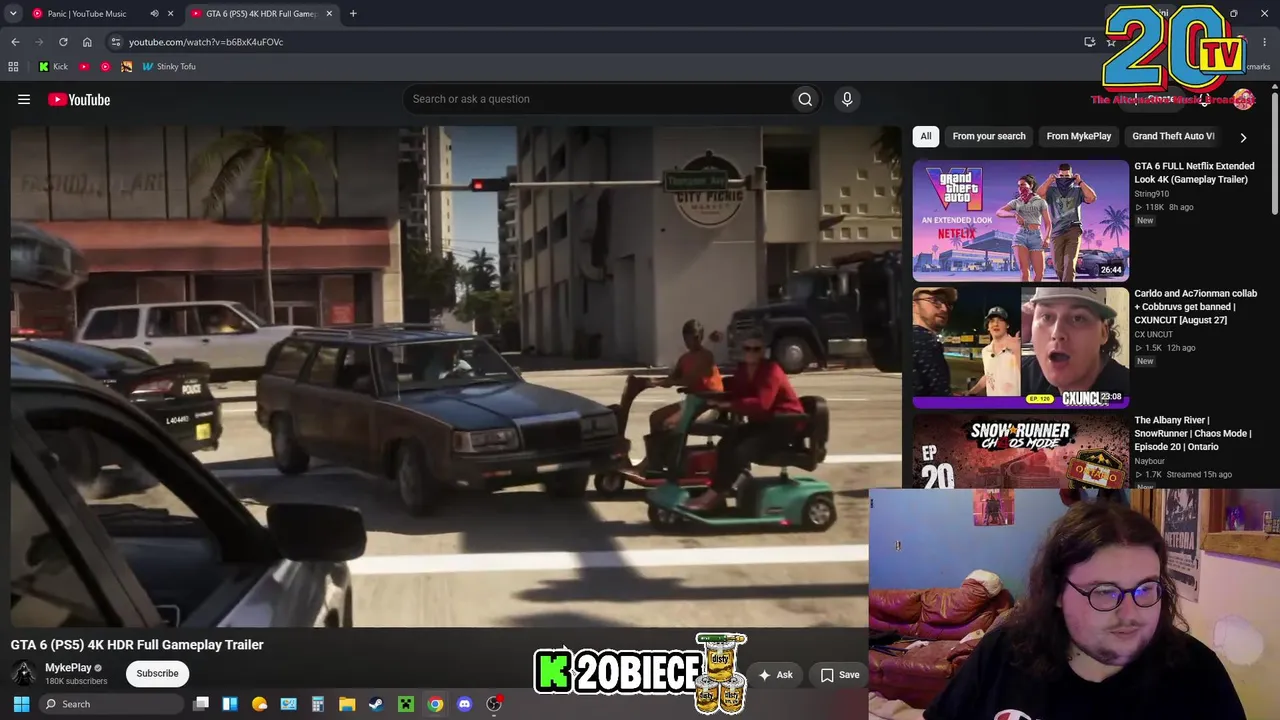1280x720 pixels.
Task: Go to the YouTube home logo
Action: [79, 99]
